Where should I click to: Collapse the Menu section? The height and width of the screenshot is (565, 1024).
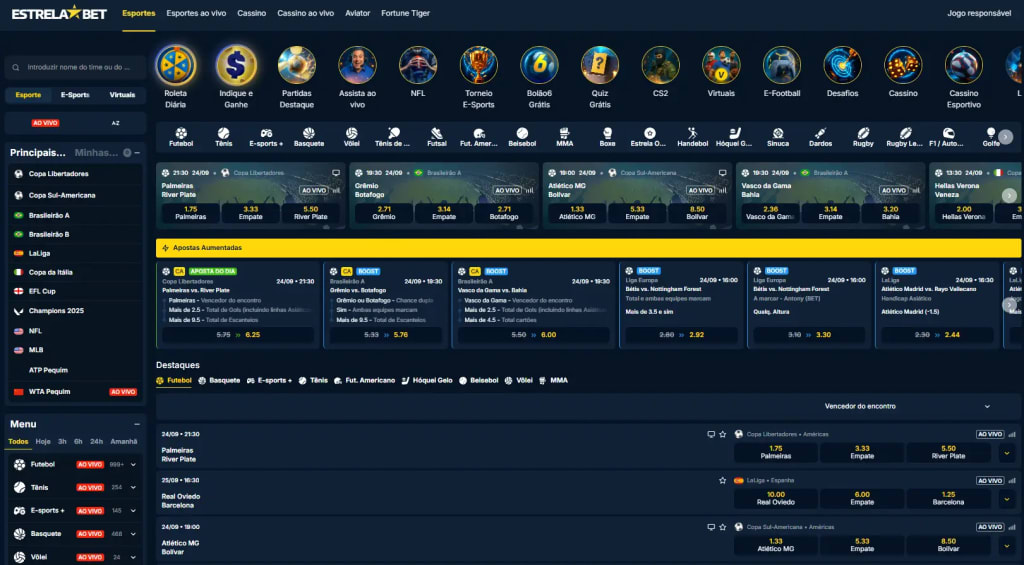[136, 425]
